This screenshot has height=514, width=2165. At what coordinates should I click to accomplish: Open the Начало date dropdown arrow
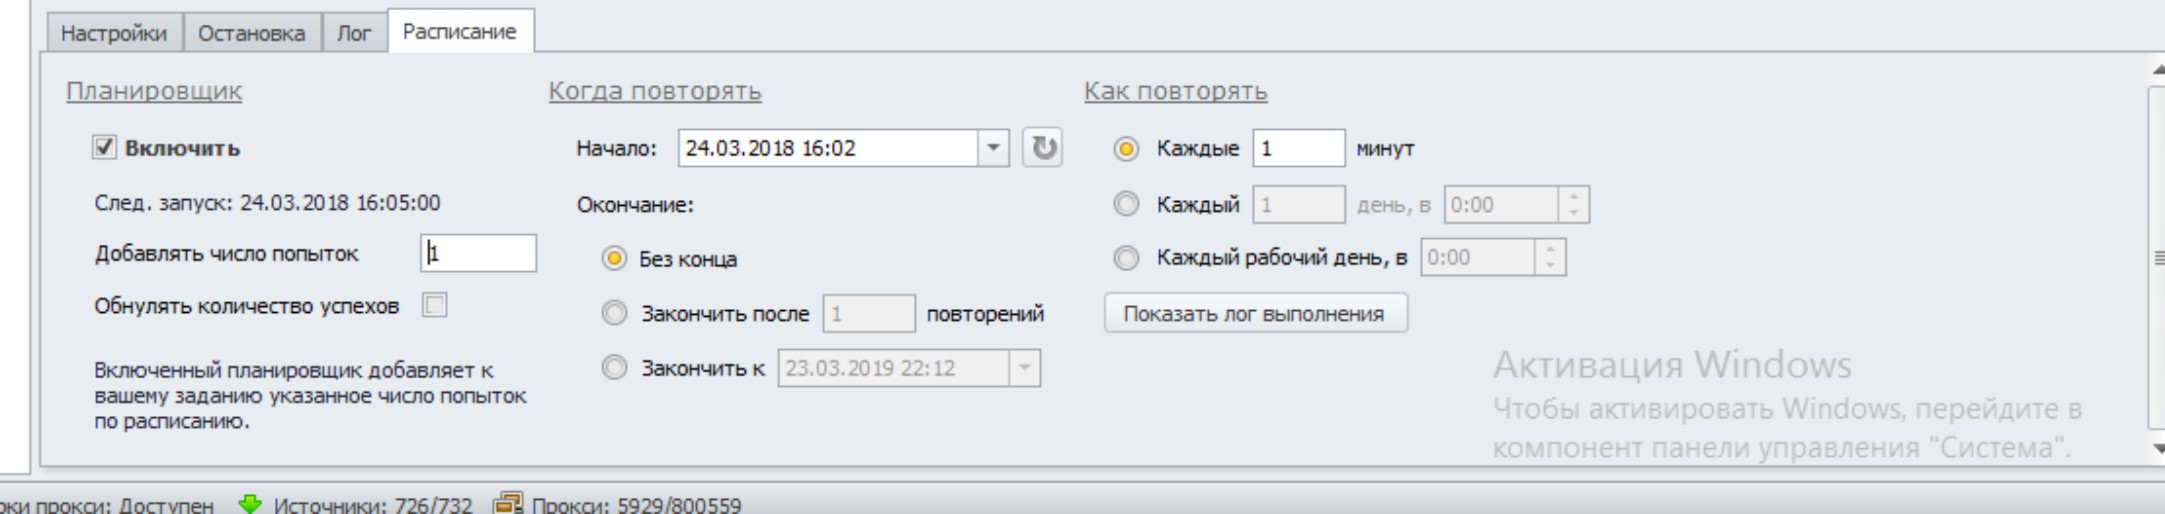coord(993,148)
